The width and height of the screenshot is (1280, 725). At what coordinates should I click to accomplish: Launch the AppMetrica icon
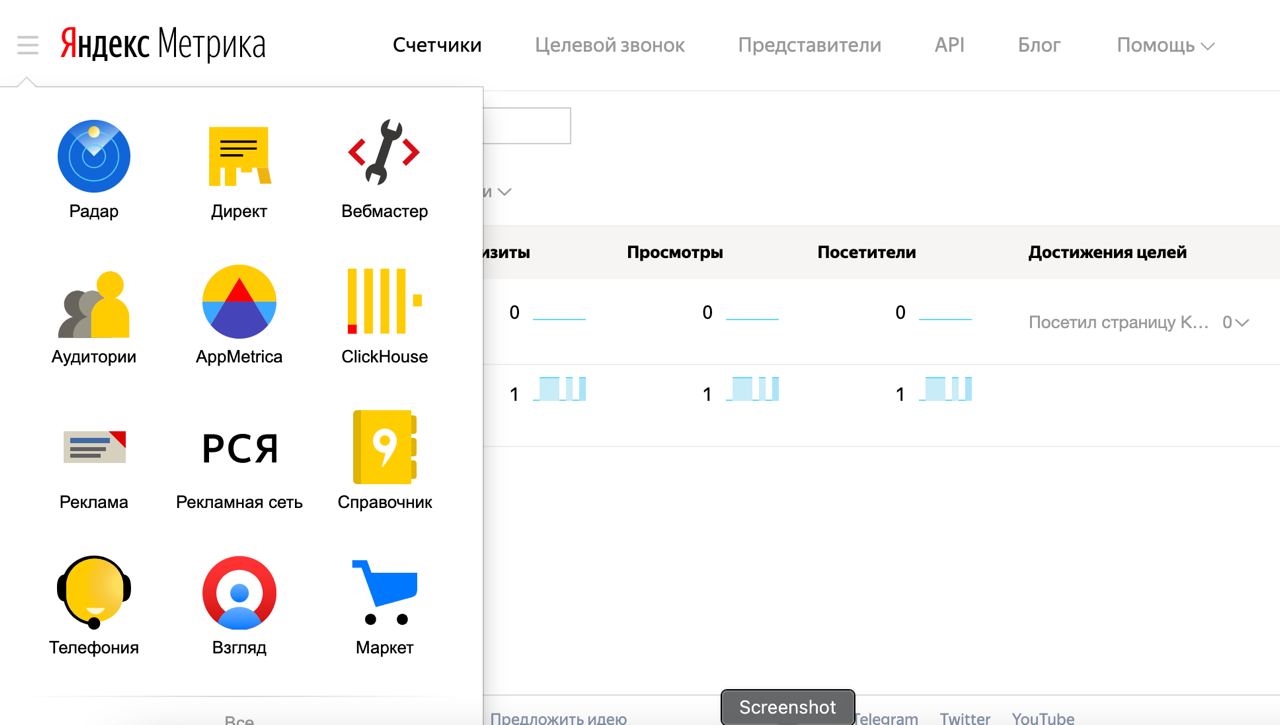[x=239, y=302]
